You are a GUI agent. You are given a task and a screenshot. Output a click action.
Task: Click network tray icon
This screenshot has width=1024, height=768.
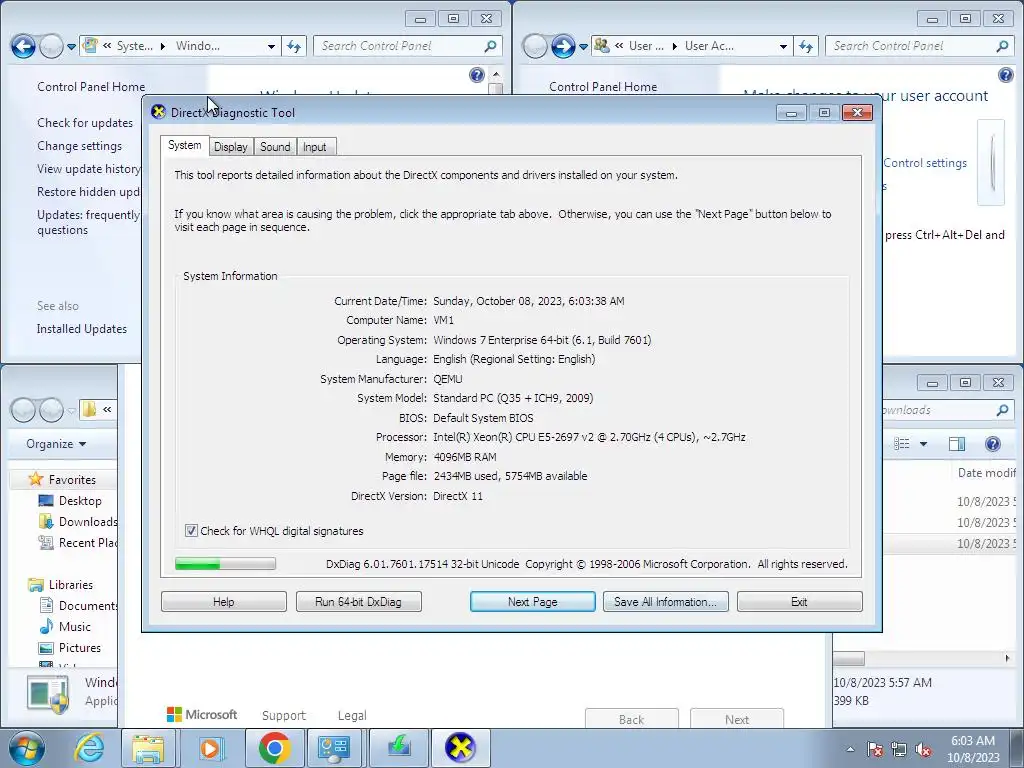(899, 749)
